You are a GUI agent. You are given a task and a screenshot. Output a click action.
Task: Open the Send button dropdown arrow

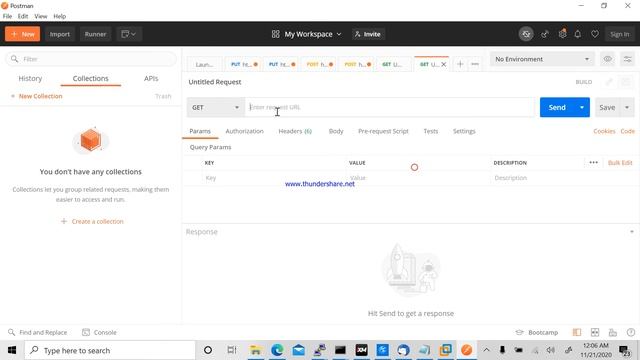click(x=582, y=107)
